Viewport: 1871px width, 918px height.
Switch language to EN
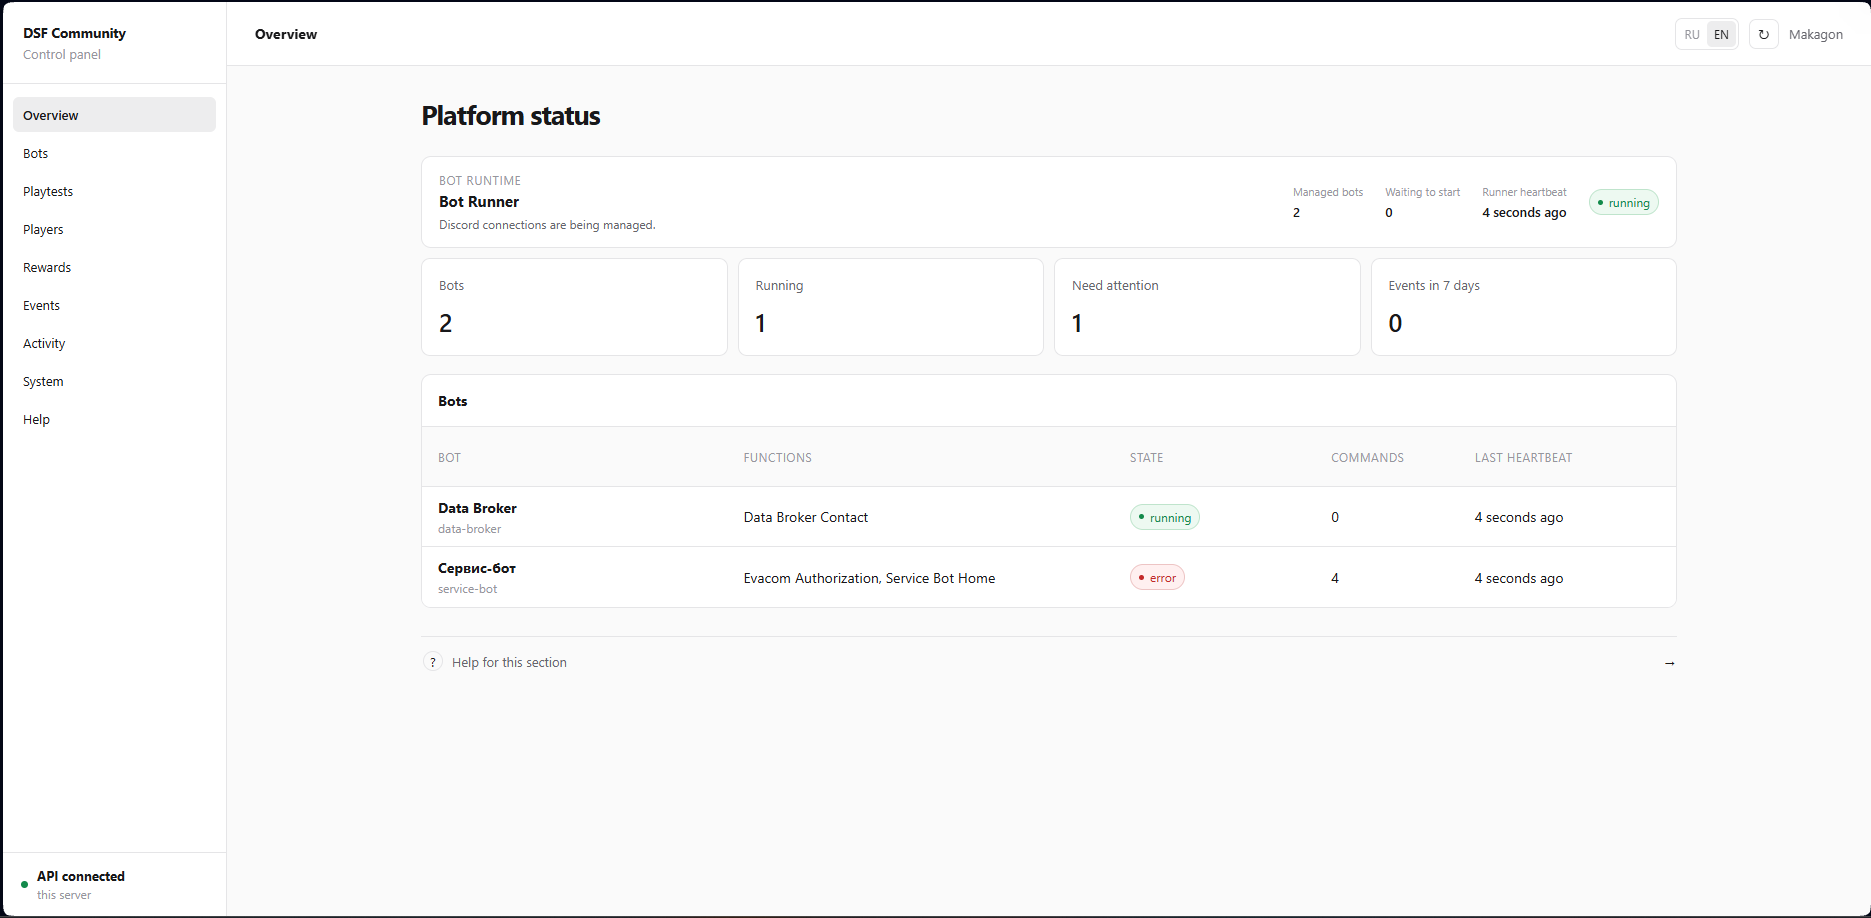(x=1721, y=34)
